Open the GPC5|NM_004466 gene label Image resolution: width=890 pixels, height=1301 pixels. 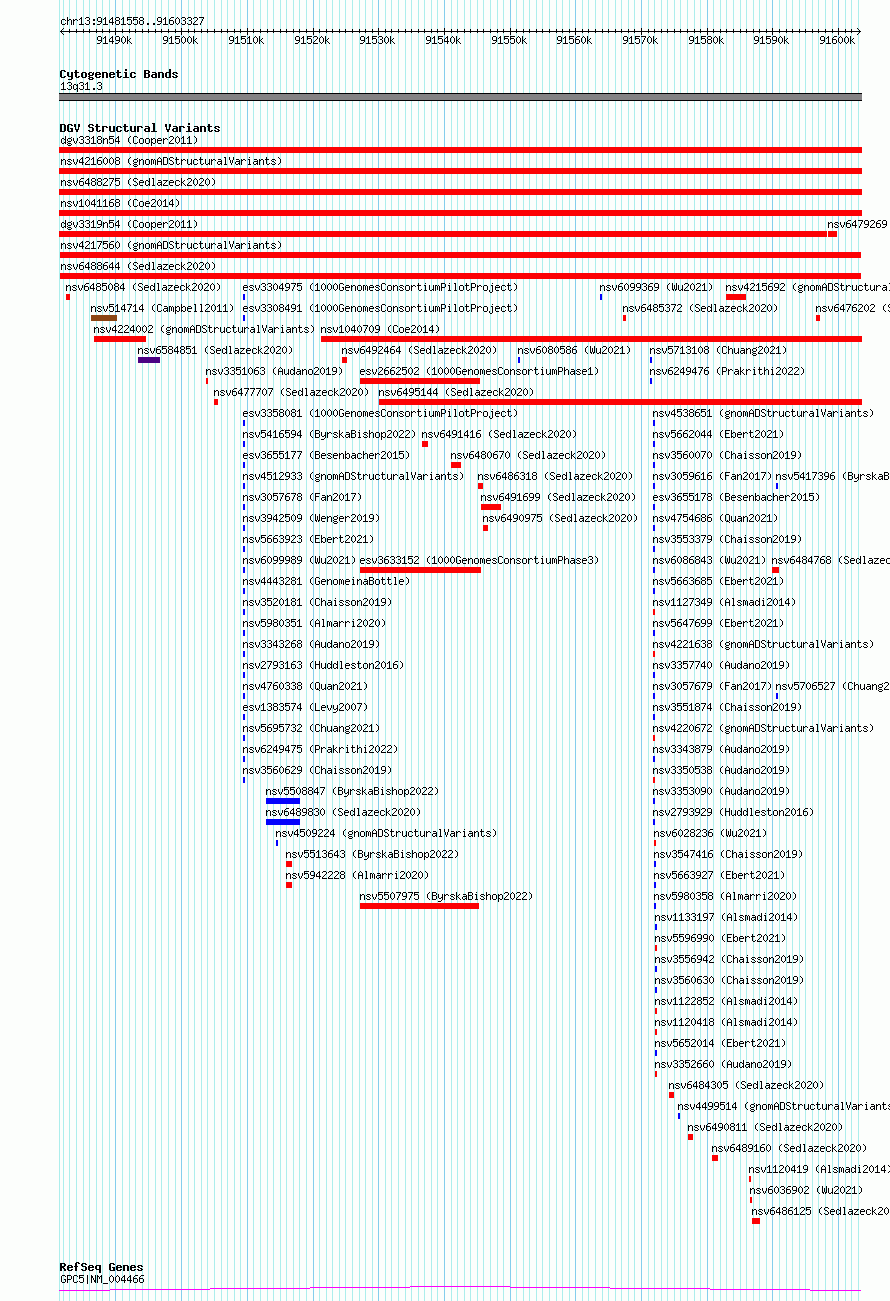102,1279
